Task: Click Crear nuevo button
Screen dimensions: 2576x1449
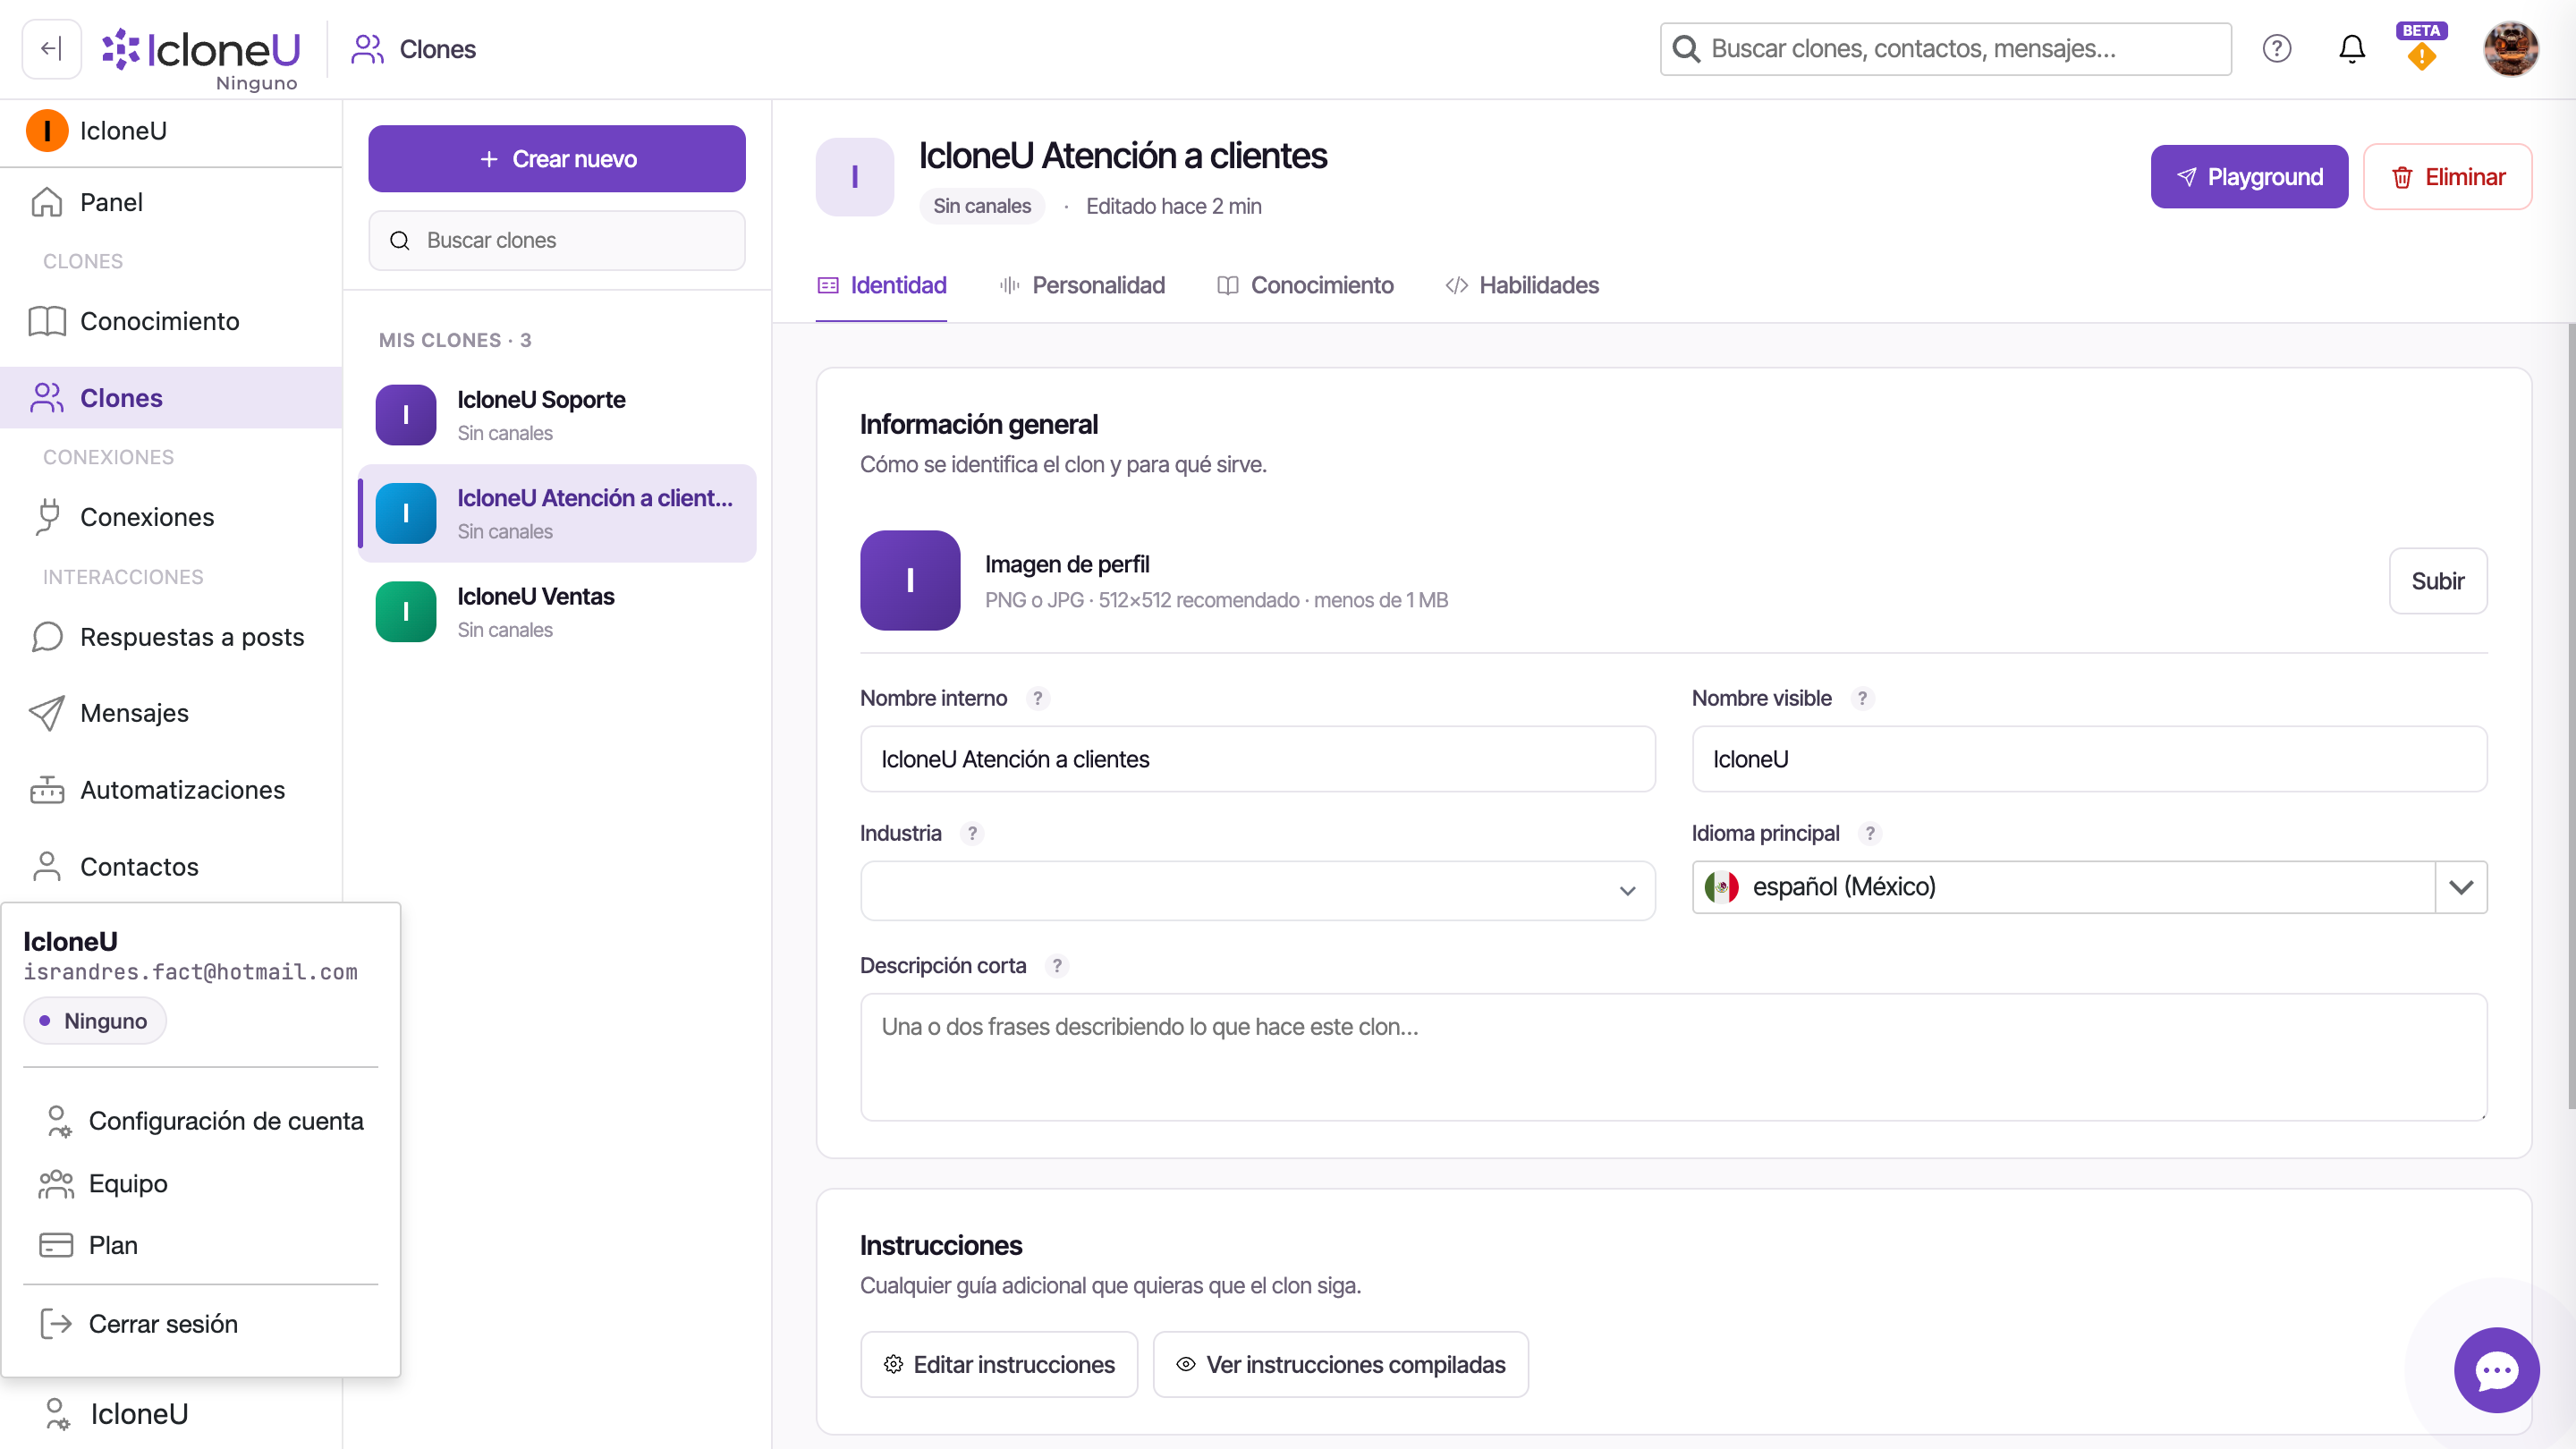Action: tap(556, 159)
